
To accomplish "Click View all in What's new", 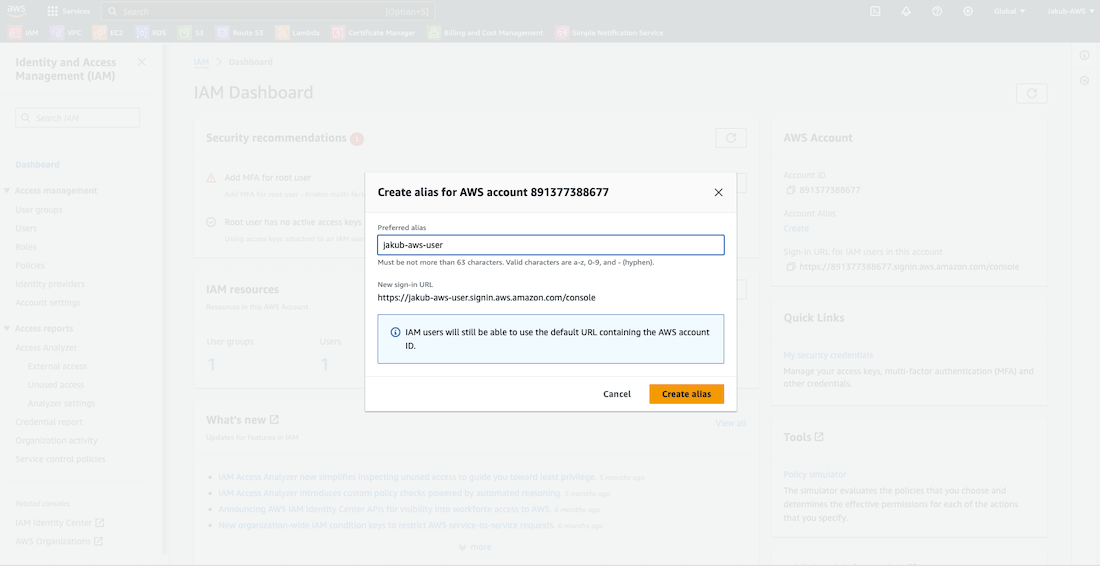I will (x=730, y=423).
